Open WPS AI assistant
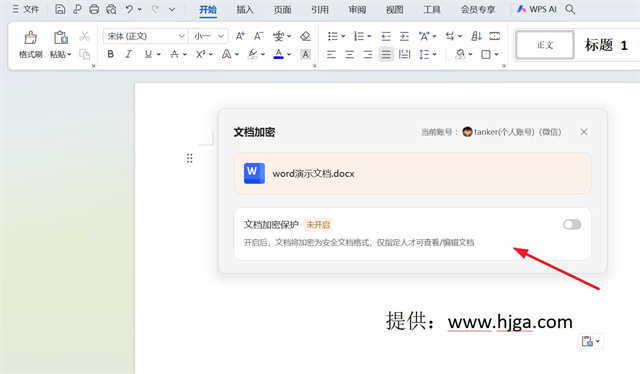 click(536, 9)
